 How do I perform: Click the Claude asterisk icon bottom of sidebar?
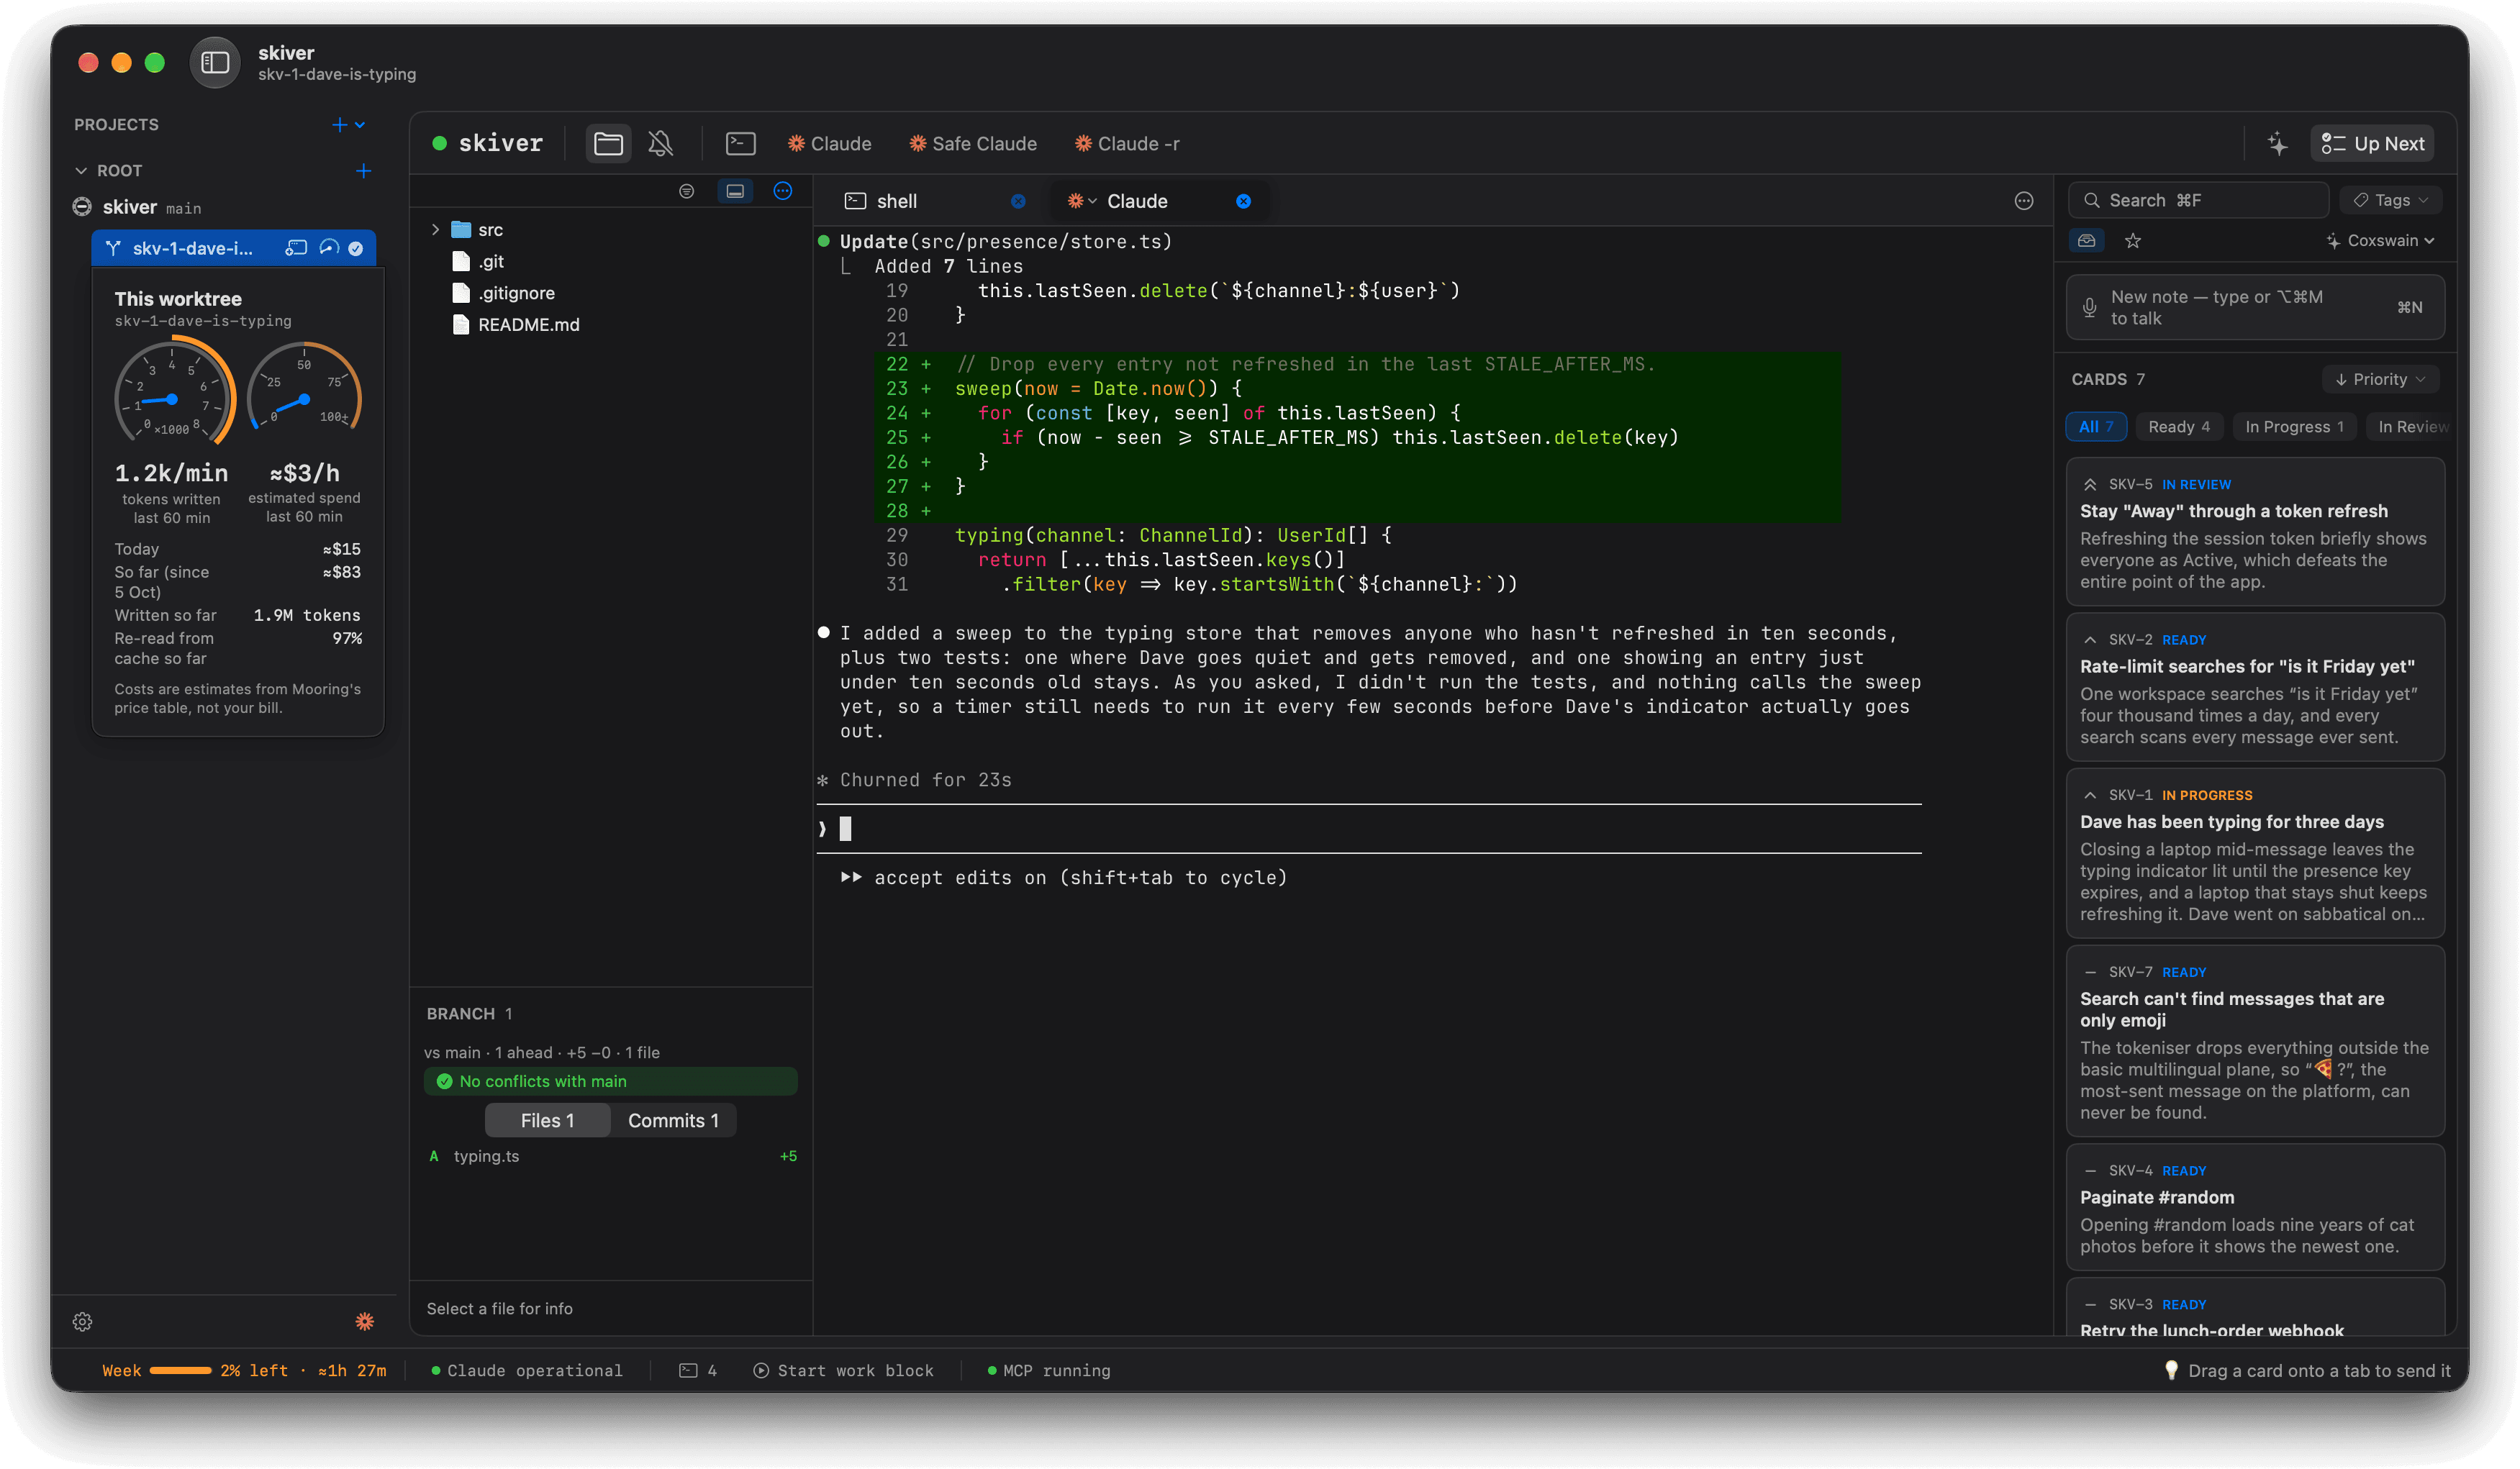point(365,1322)
